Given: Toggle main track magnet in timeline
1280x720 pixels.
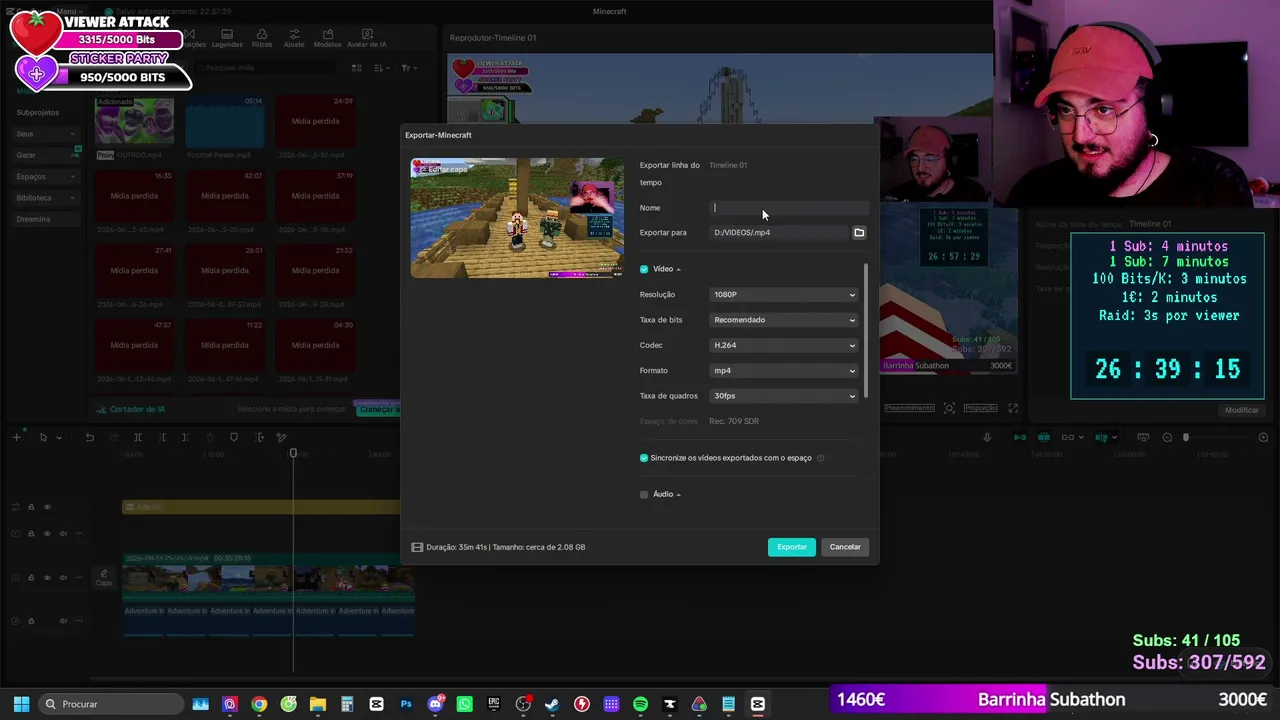Looking at the screenshot, I should coord(1020,437).
